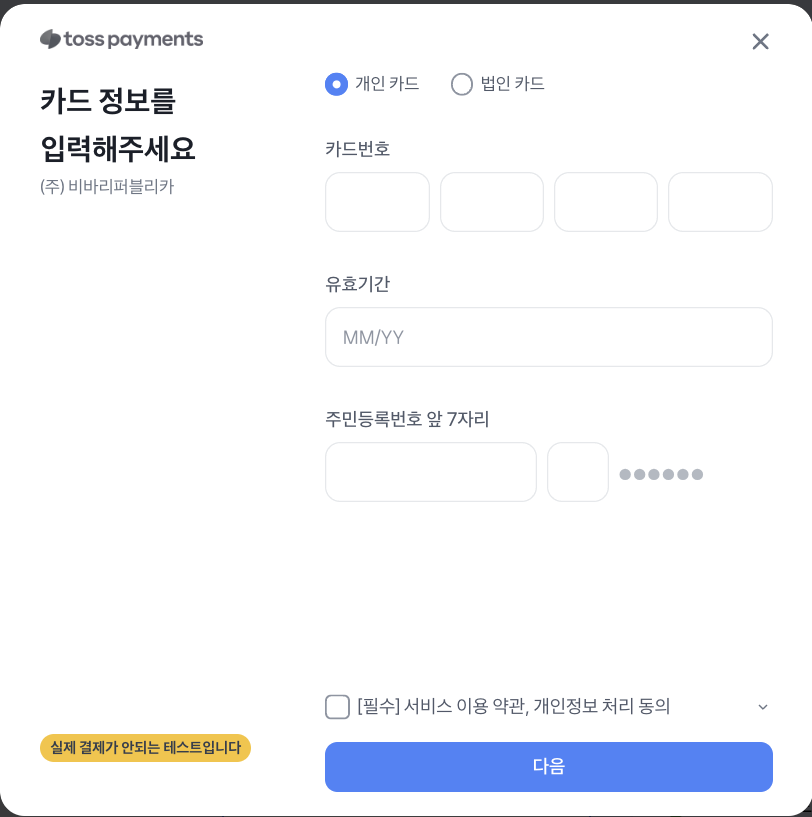Click the MM/YY expiry date field
The width and height of the screenshot is (812, 817).
(x=549, y=337)
